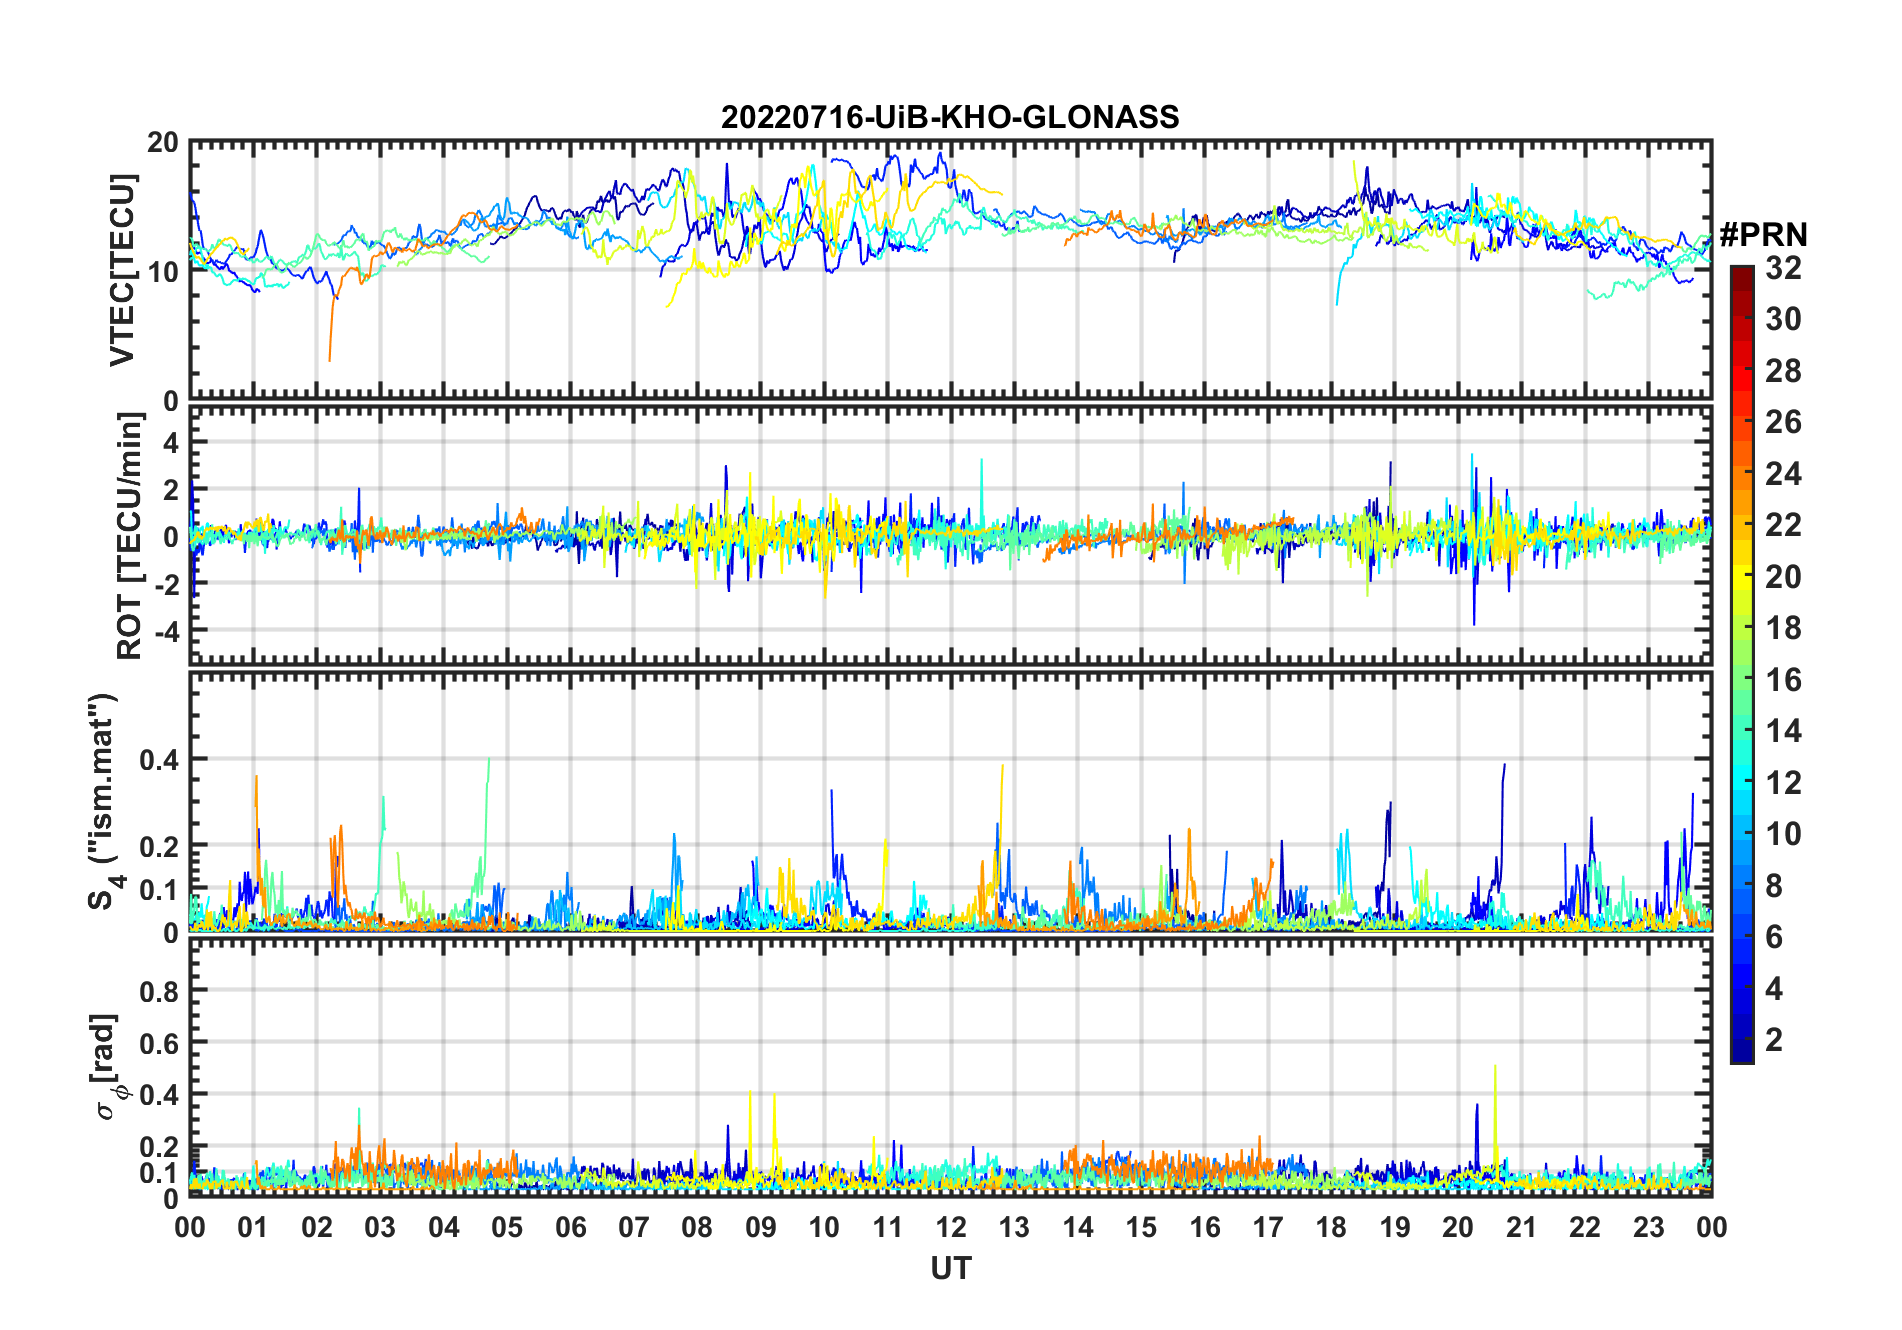Click colorbar tick label "30"
This screenshot has width=1902, height=1330.
click(x=1783, y=319)
